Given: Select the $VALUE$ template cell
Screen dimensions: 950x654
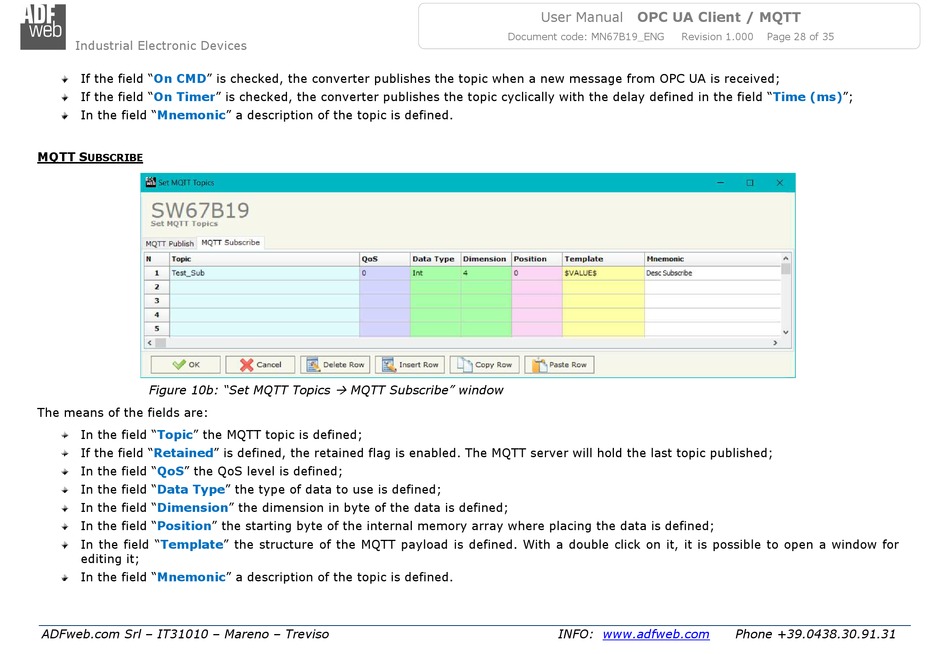Looking at the screenshot, I should point(603,273).
